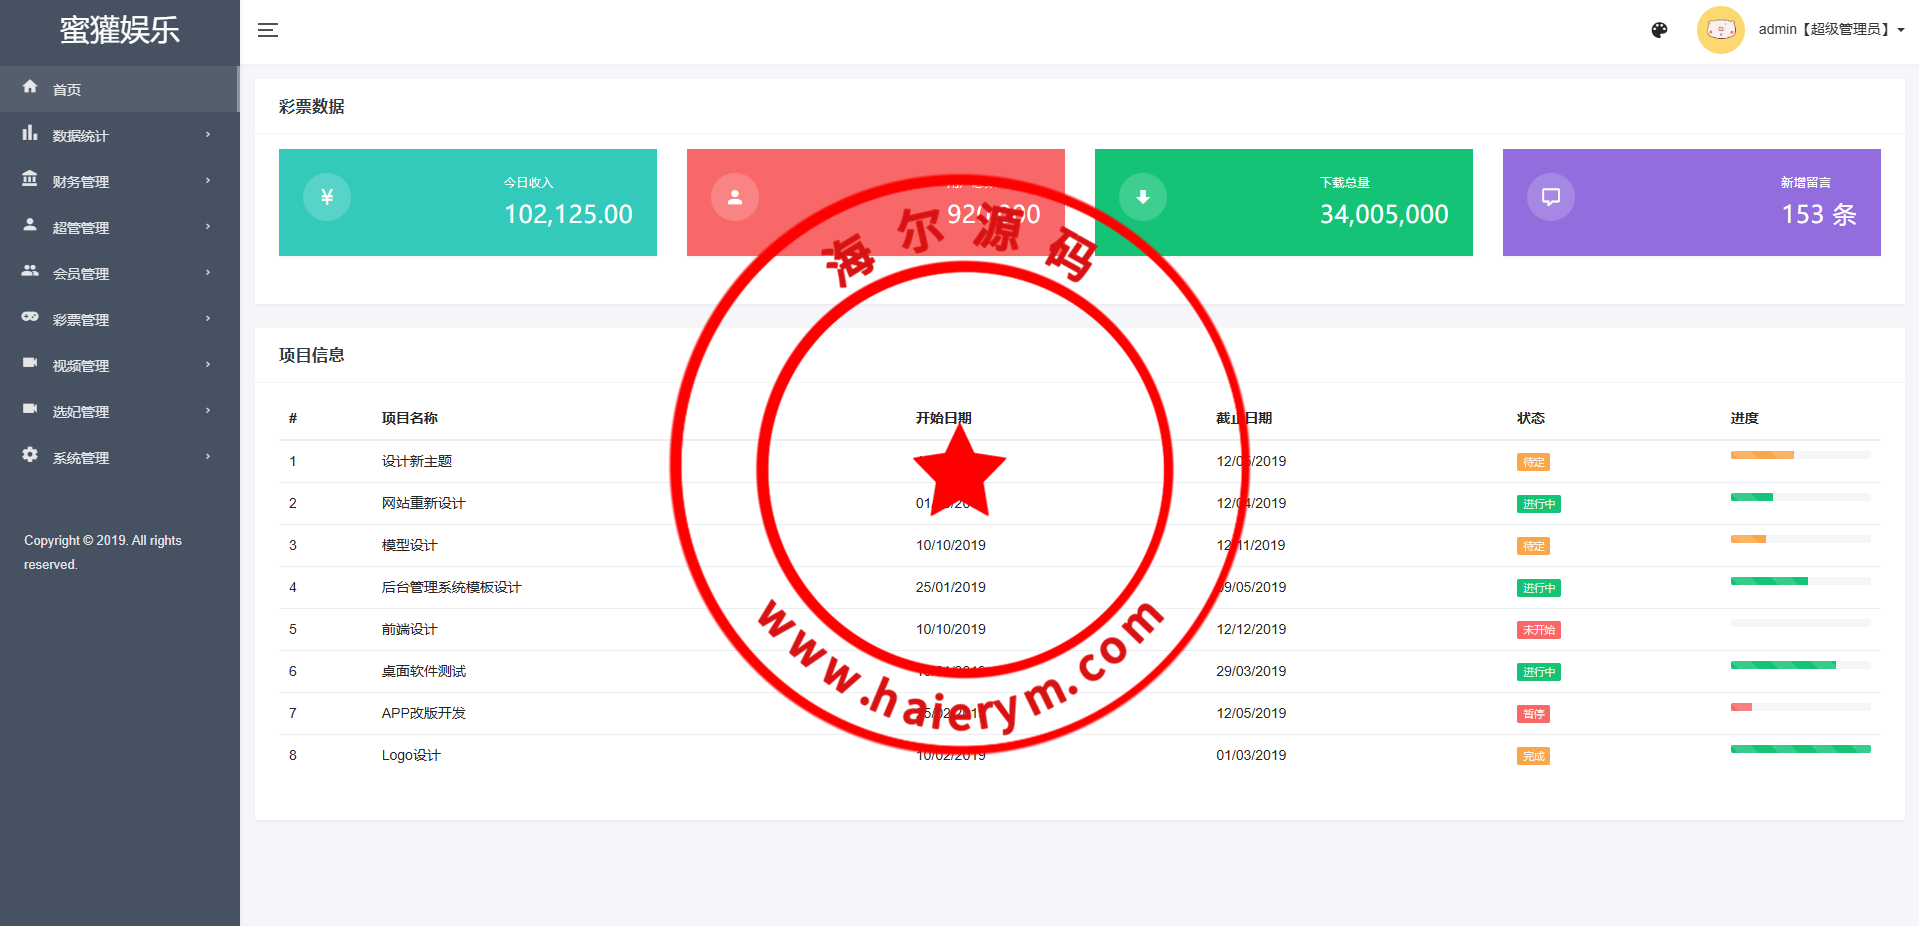Viewport: 1919px width, 926px height.
Task: Click the admin avatar picture
Action: (x=1720, y=30)
